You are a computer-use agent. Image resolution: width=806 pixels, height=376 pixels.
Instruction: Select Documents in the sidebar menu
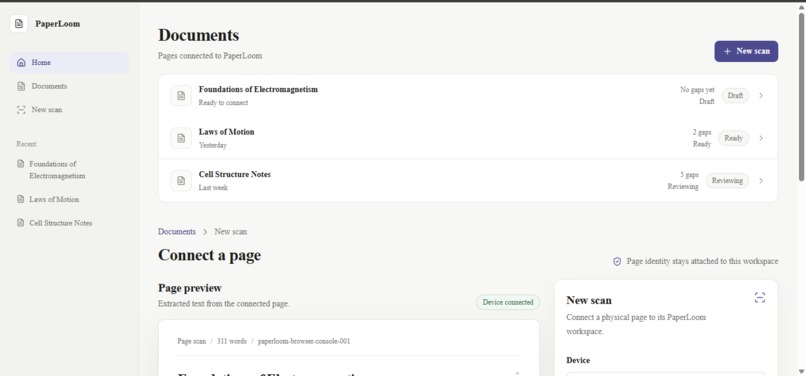pyautogui.click(x=69, y=86)
